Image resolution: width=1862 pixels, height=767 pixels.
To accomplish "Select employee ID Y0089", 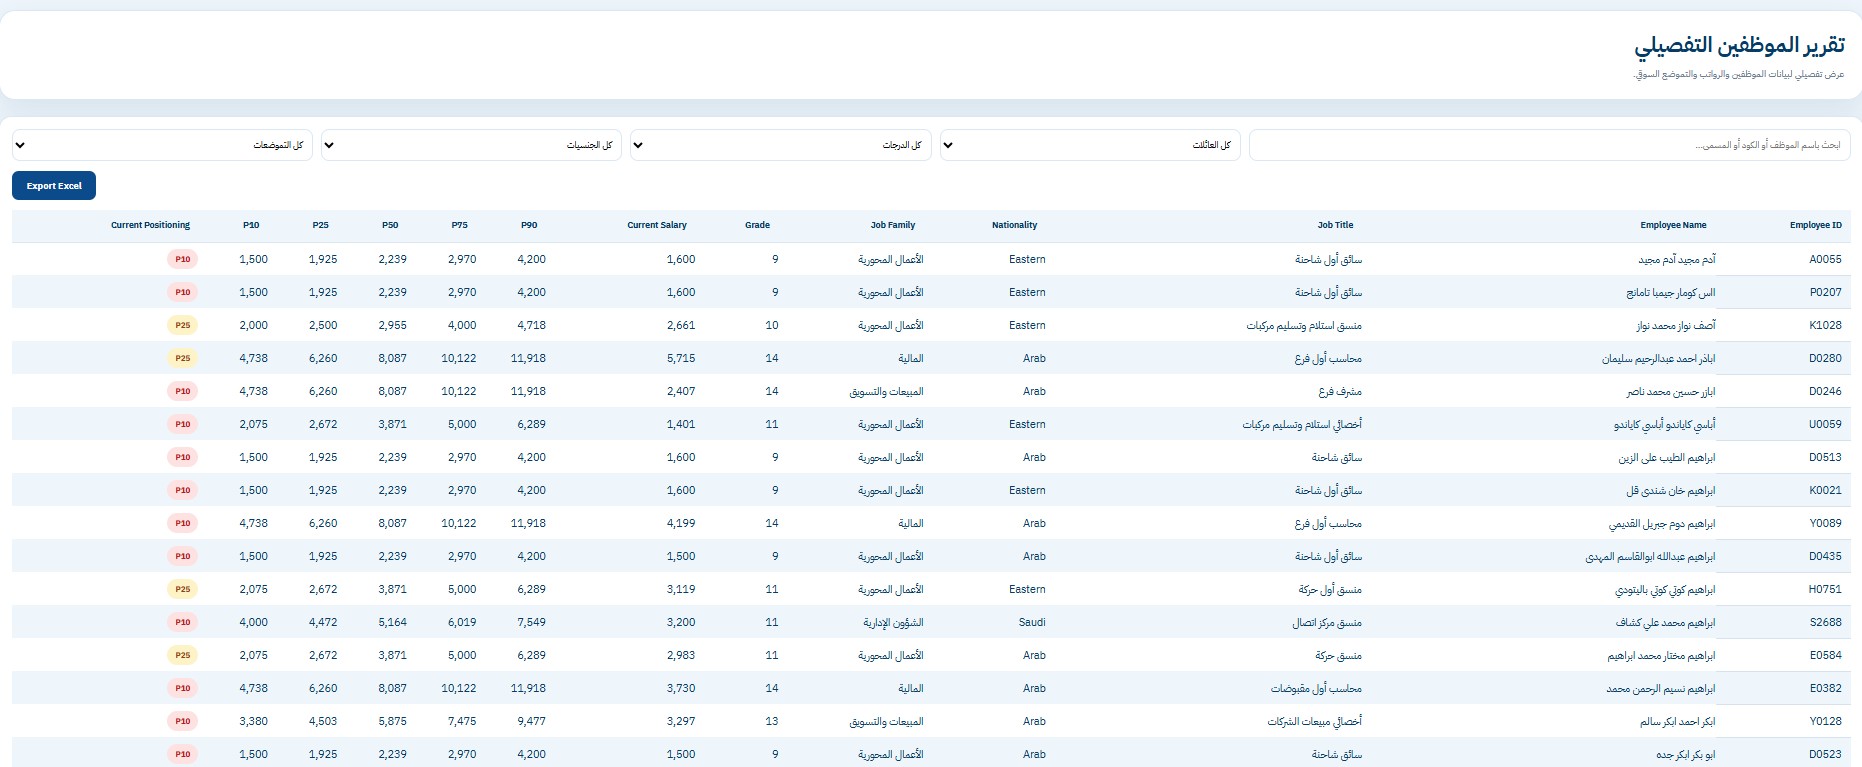I will (x=1825, y=523).
